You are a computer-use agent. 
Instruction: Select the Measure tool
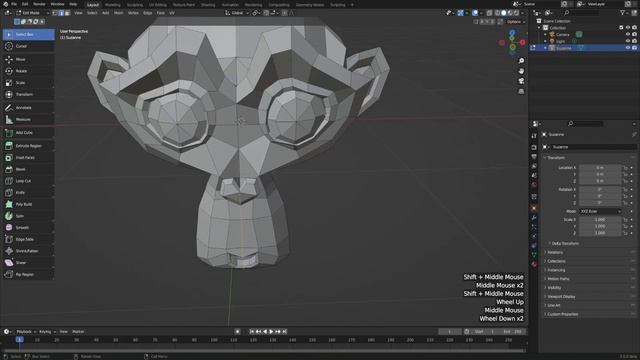tap(28, 120)
